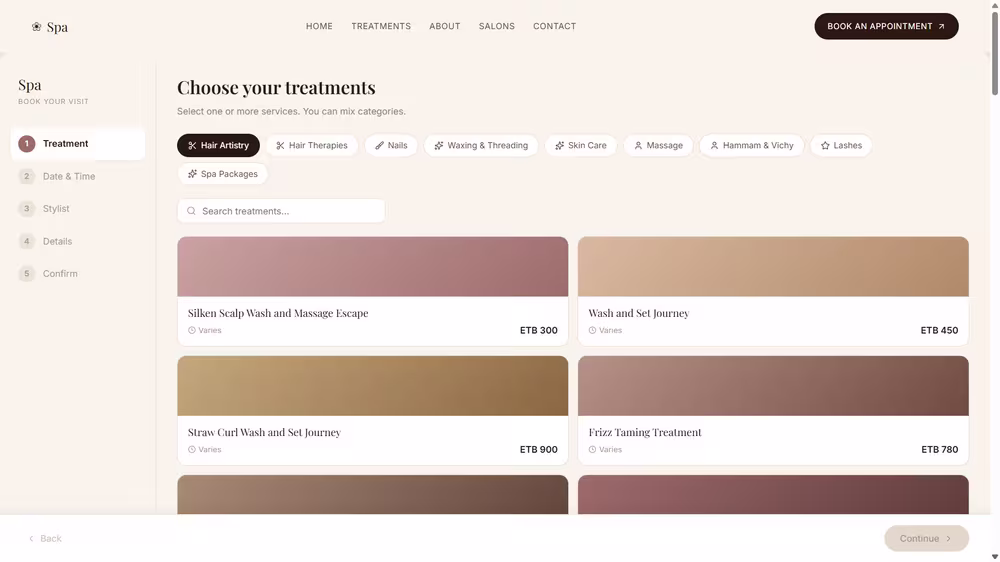The image size is (1000, 562).
Task: Select Straw Curl Wash and Set Journey
Action: 372,411
